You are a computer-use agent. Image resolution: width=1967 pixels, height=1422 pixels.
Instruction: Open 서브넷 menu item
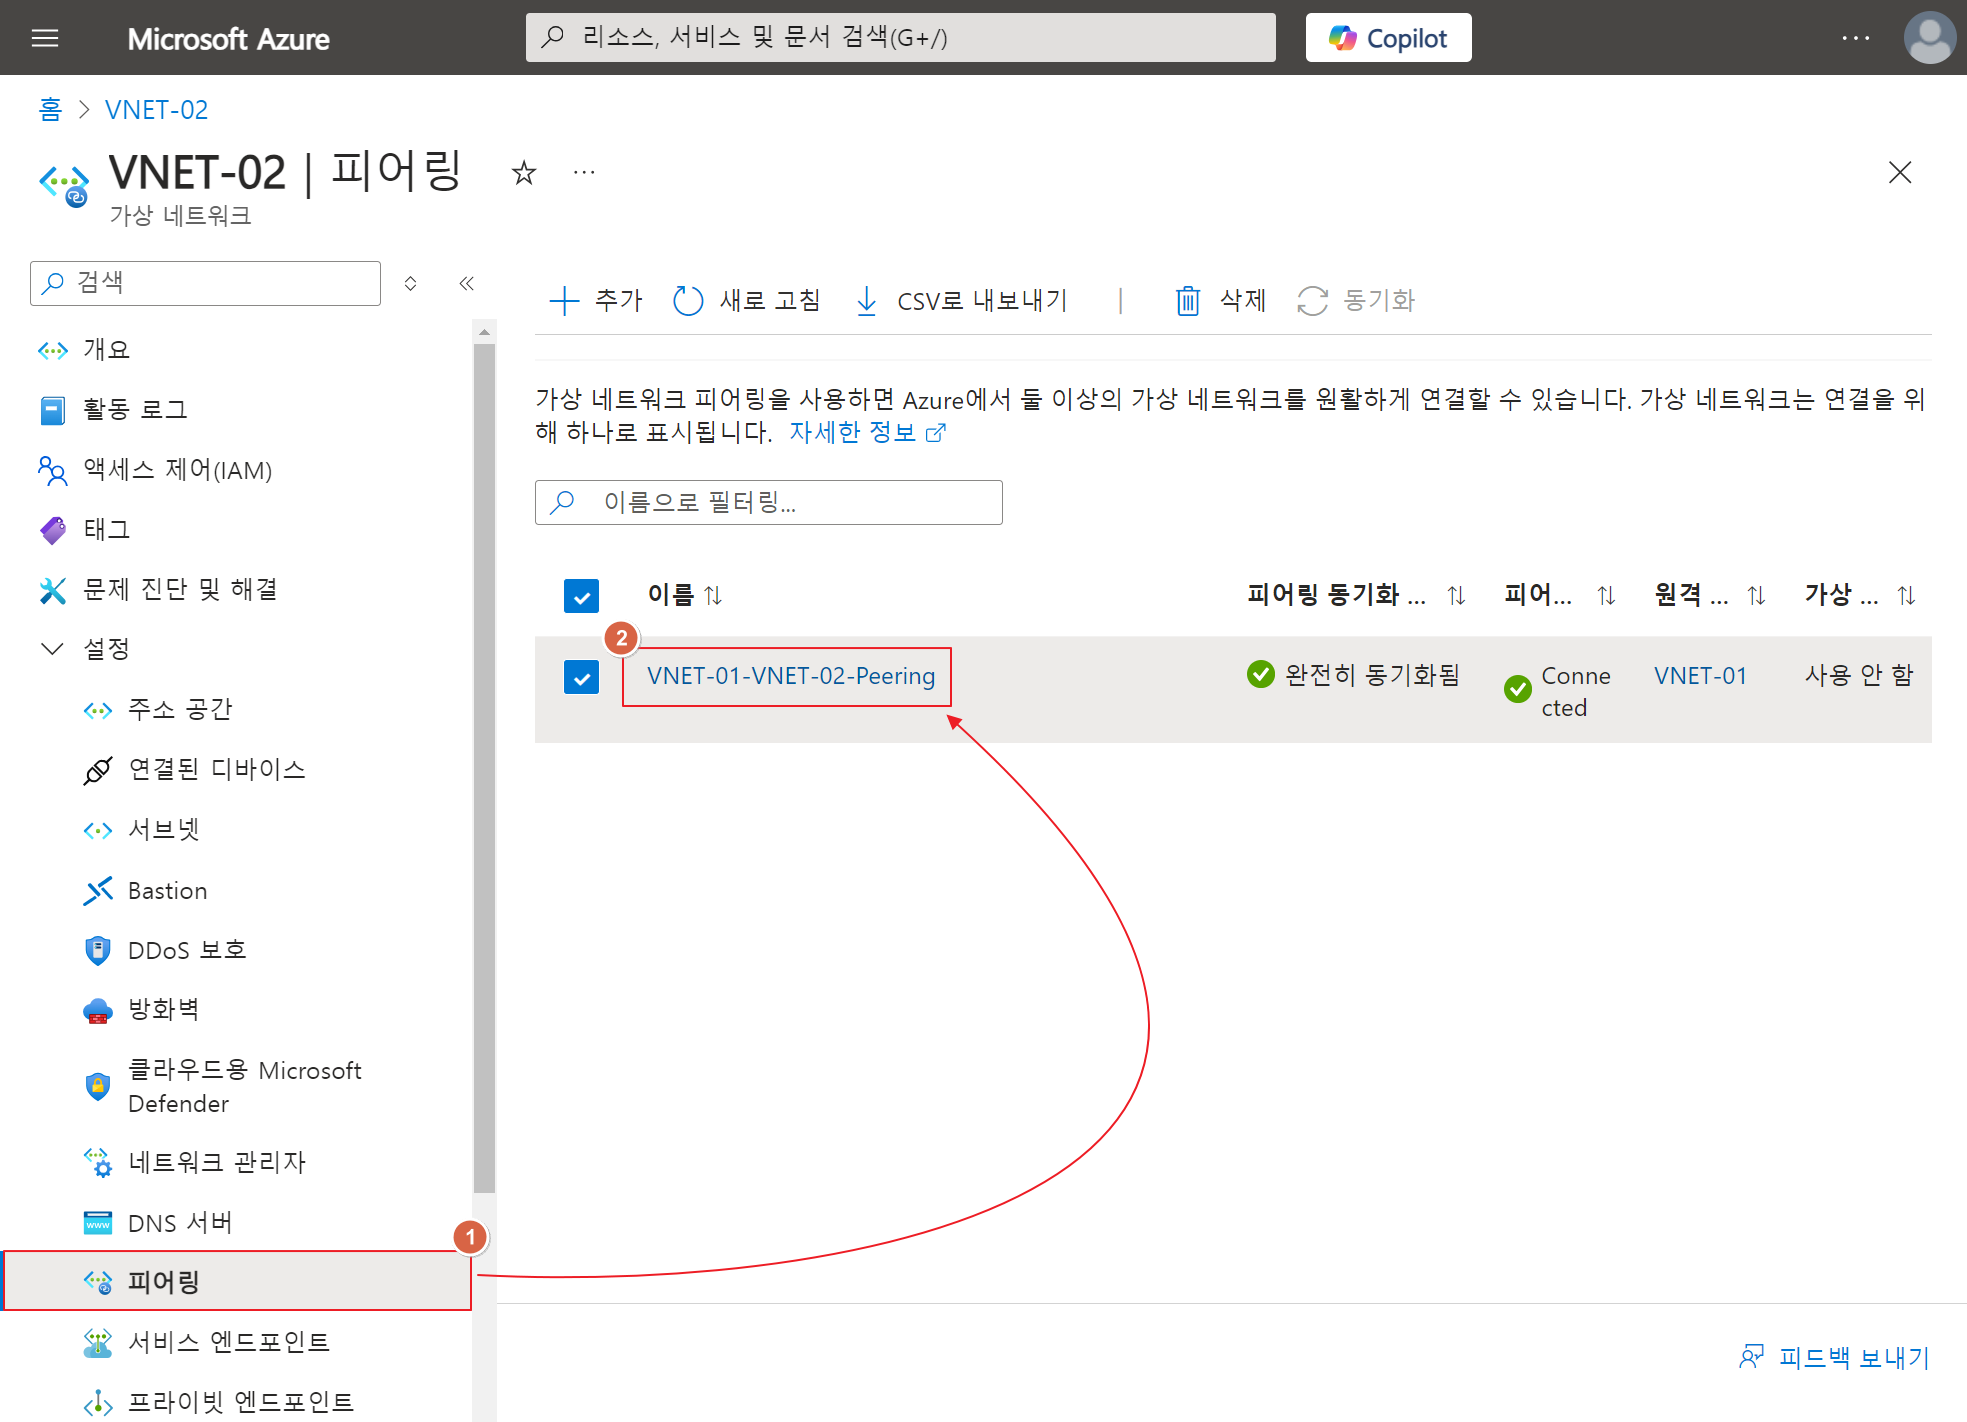click(163, 830)
